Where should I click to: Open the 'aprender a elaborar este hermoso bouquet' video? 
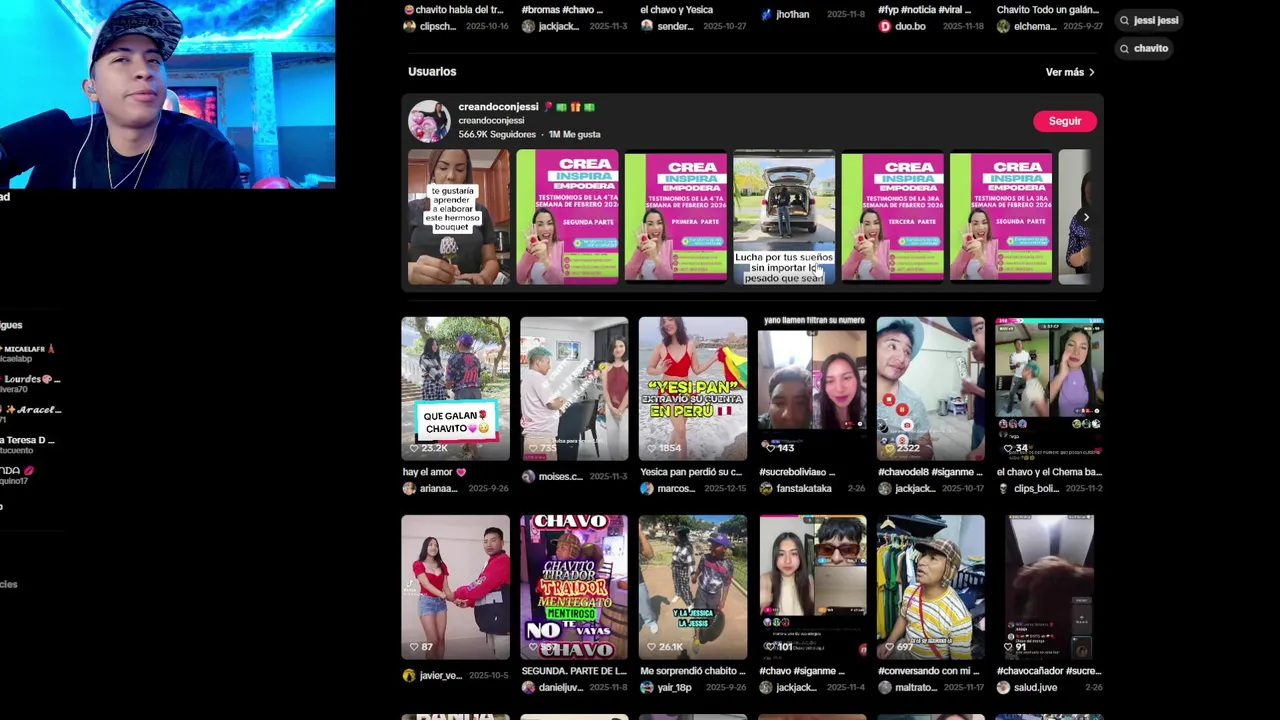pyautogui.click(x=458, y=217)
